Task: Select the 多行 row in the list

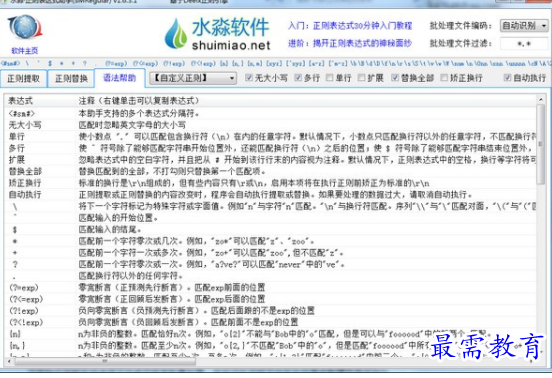Action: (x=270, y=148)
